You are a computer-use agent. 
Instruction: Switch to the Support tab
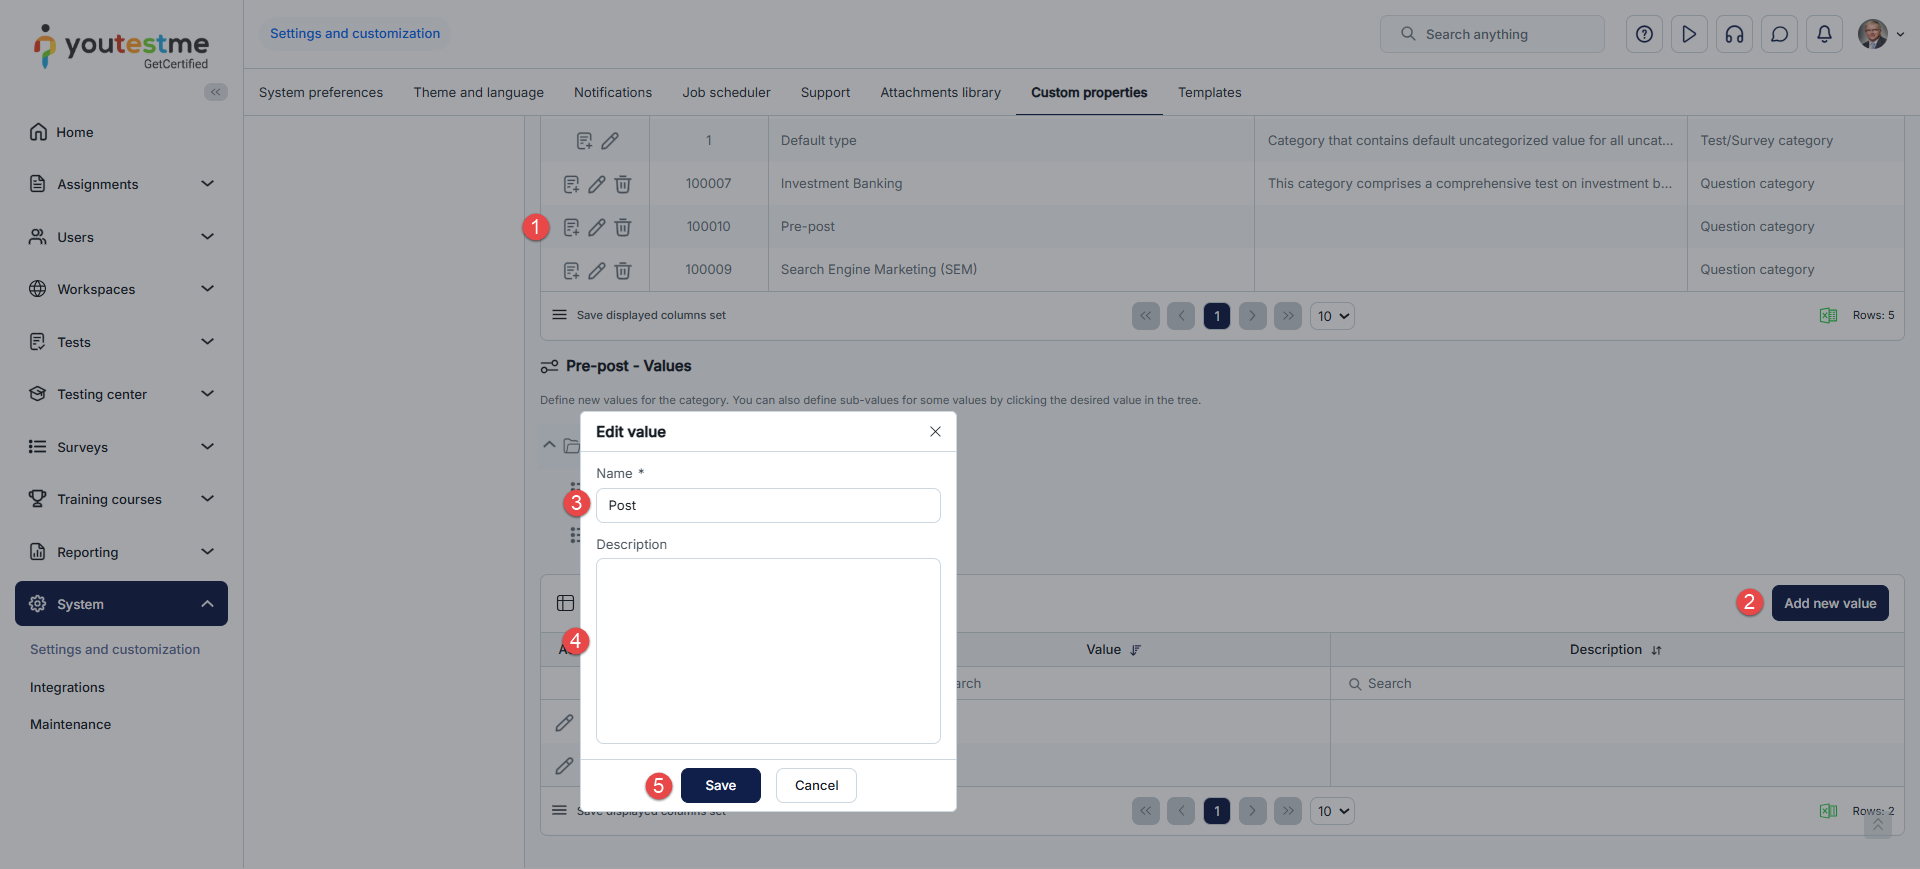pos(826,92)
